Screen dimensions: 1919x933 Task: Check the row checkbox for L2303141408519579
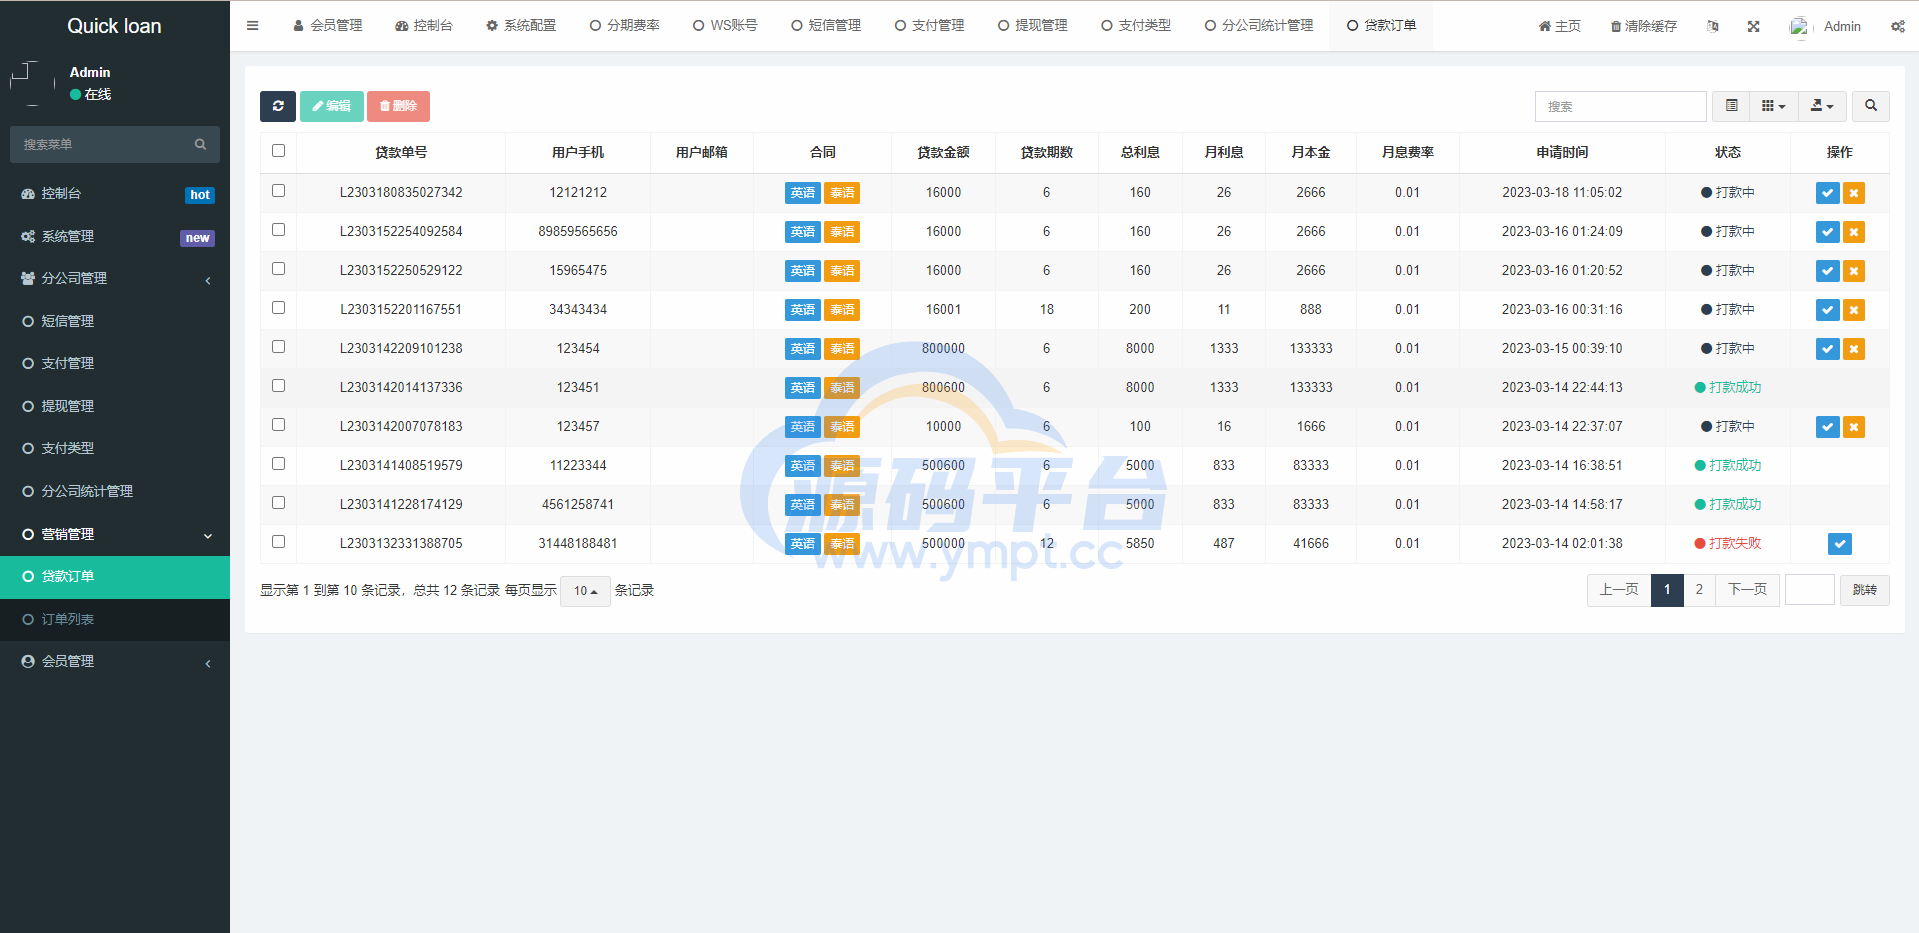[278, 464]
